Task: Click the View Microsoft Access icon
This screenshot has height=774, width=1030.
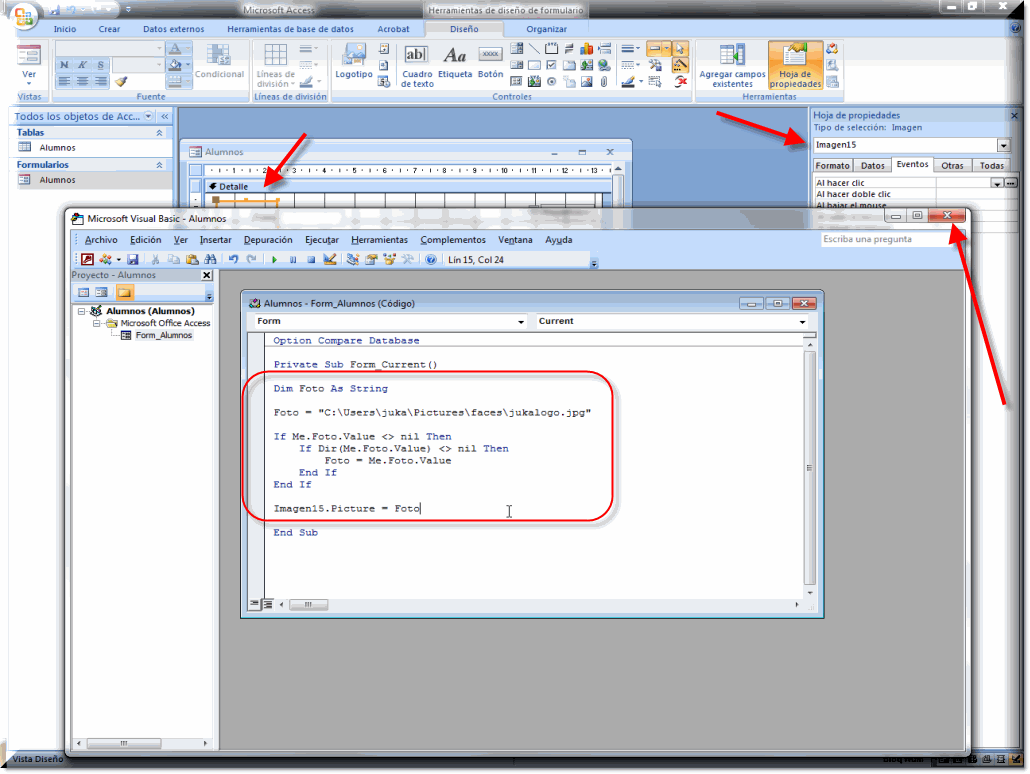Action: coord(88,260)
